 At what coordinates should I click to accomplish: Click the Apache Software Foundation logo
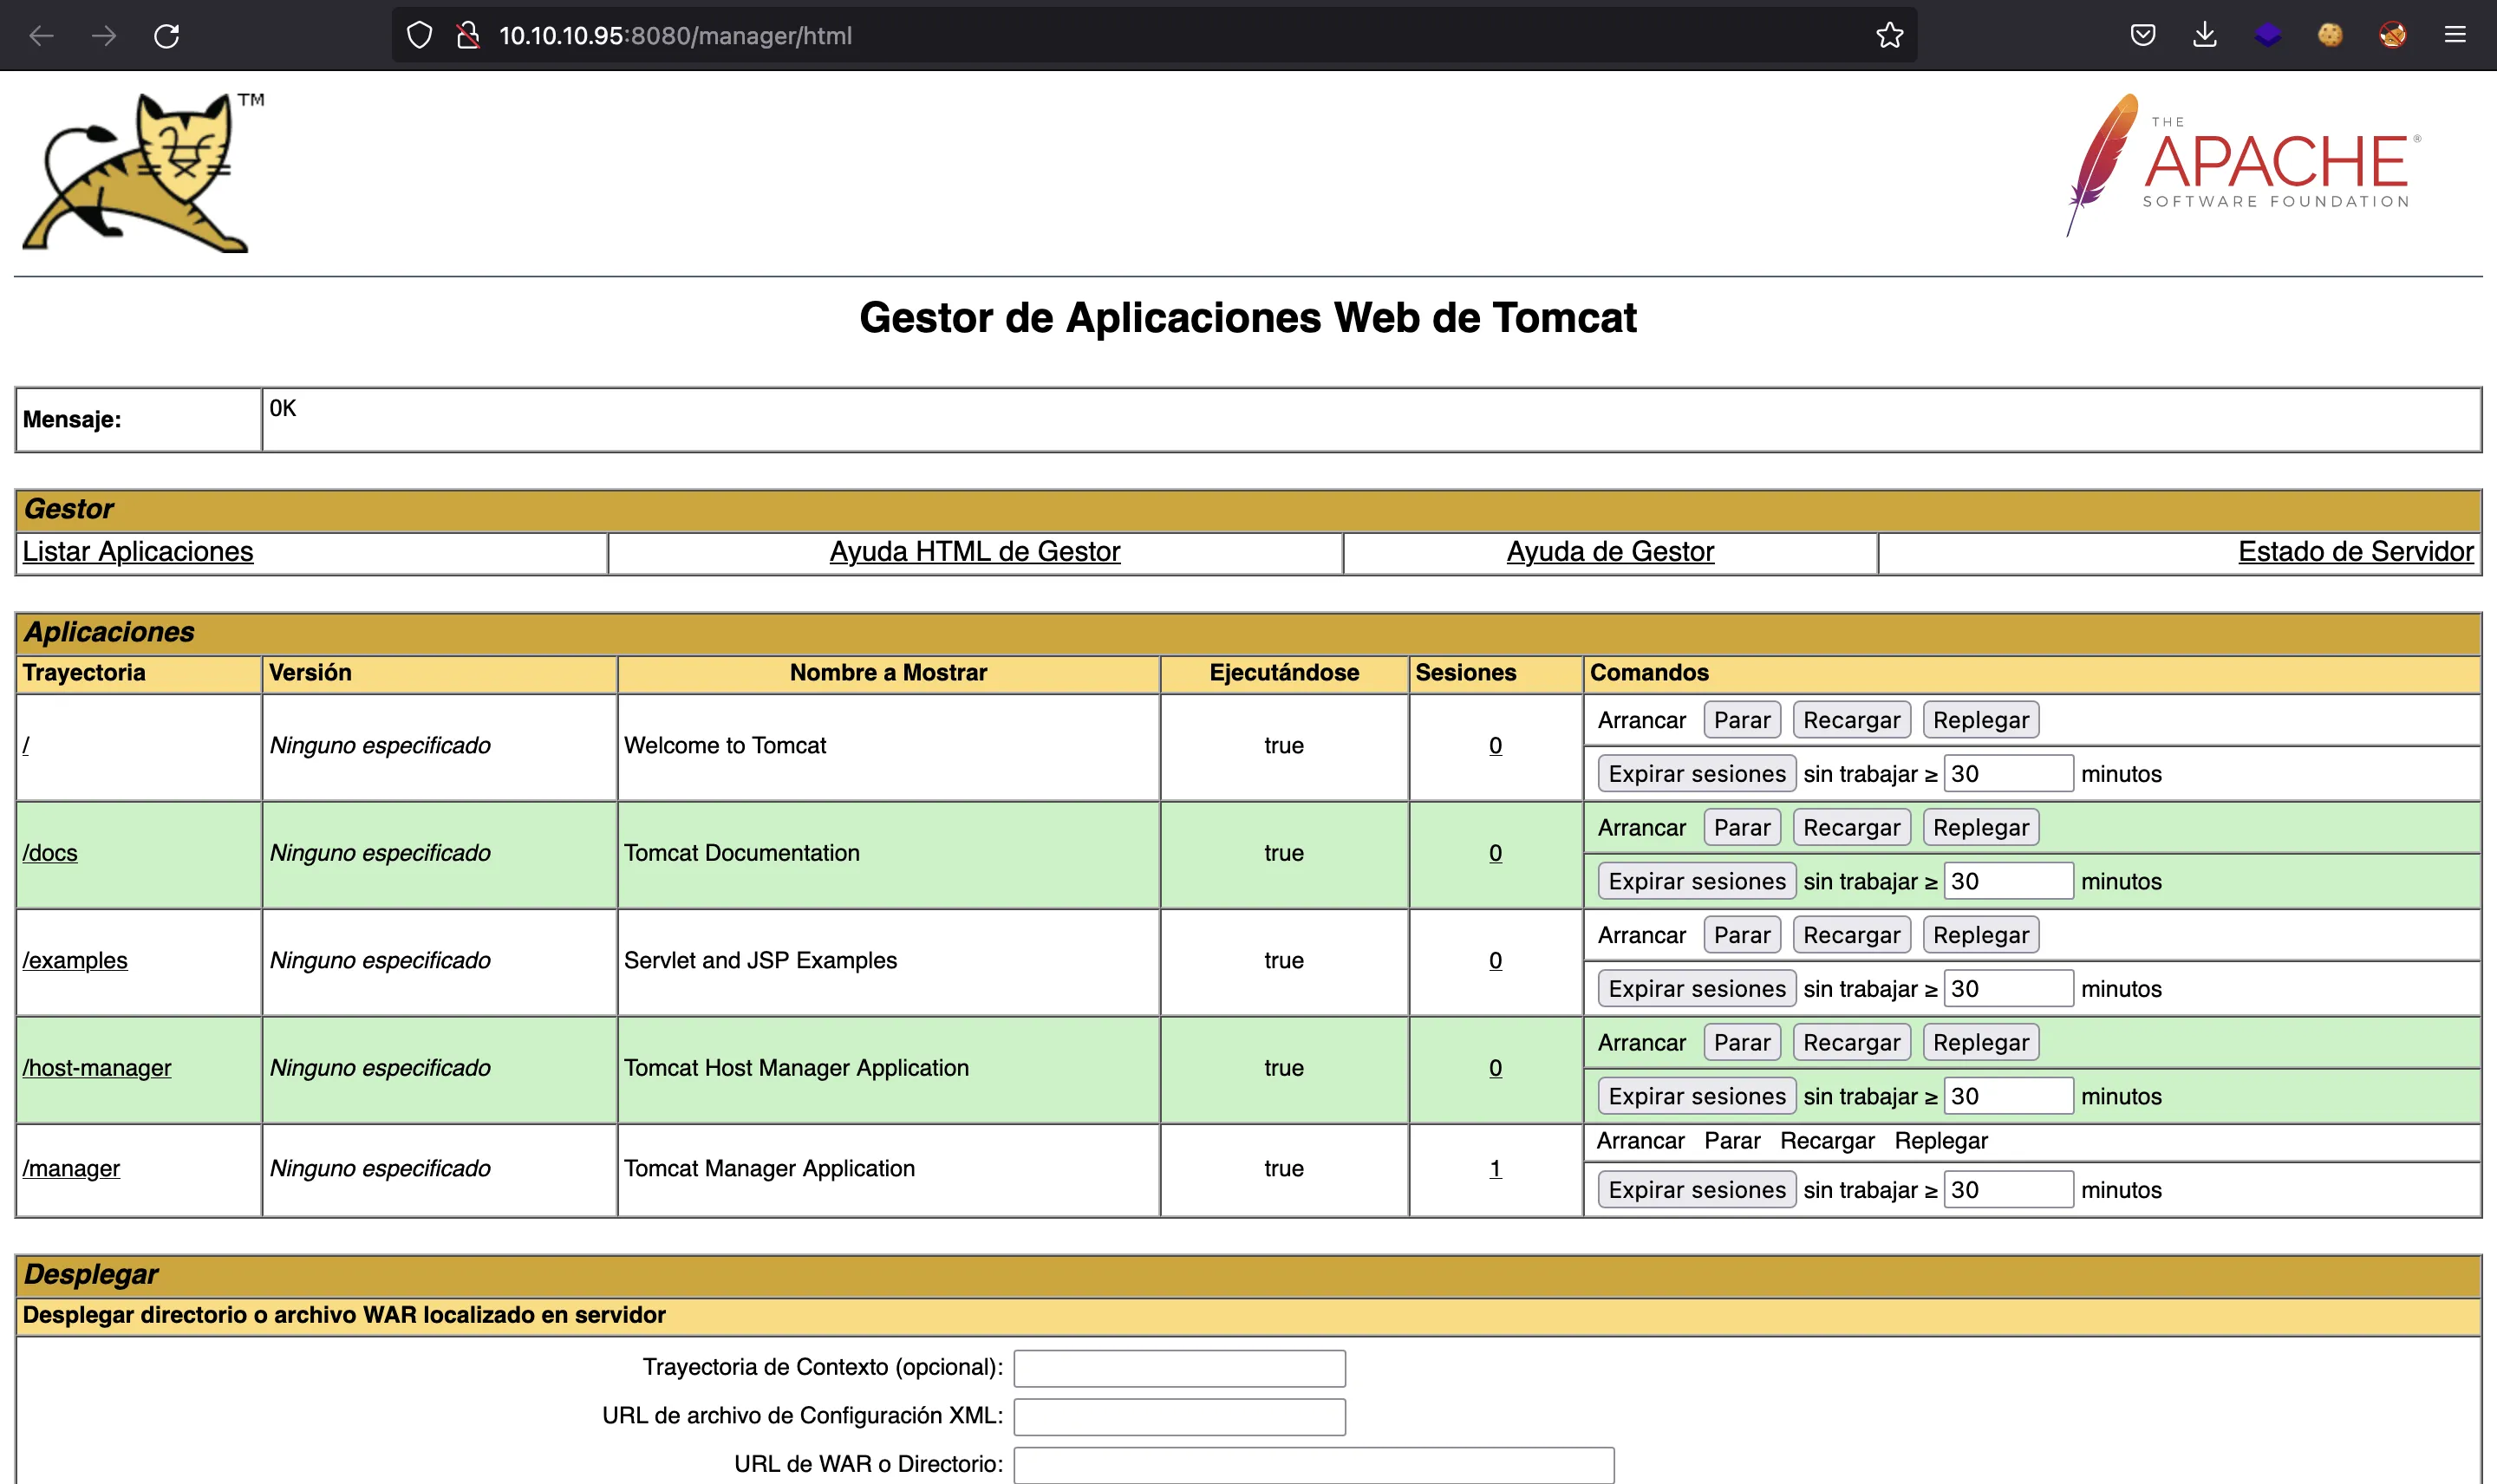coord(2242,166)
